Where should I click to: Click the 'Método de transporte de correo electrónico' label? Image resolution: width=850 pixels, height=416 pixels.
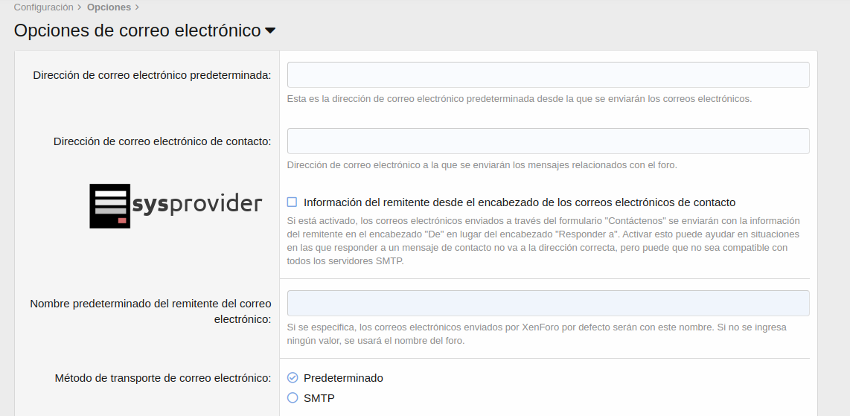[162, 378]
